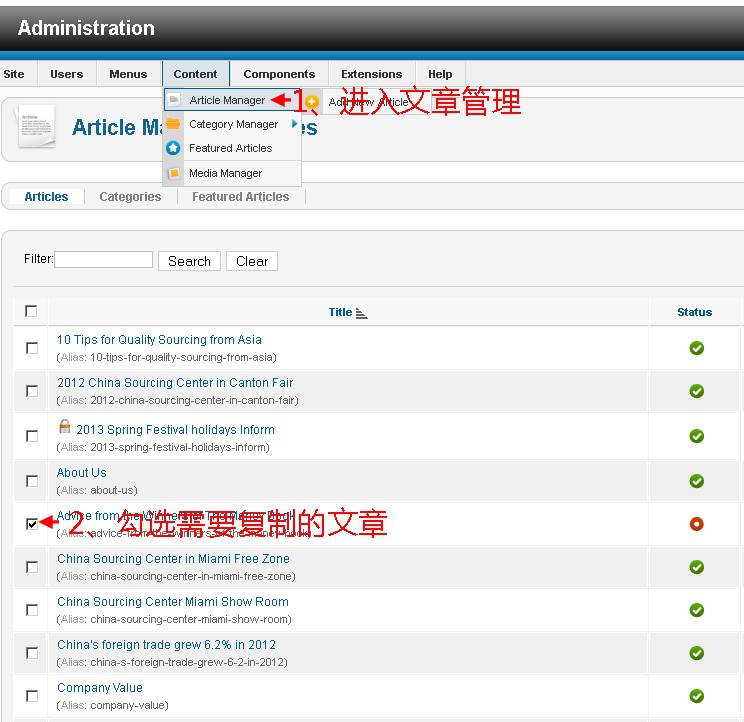Open the Site menu

coord(14,74)
